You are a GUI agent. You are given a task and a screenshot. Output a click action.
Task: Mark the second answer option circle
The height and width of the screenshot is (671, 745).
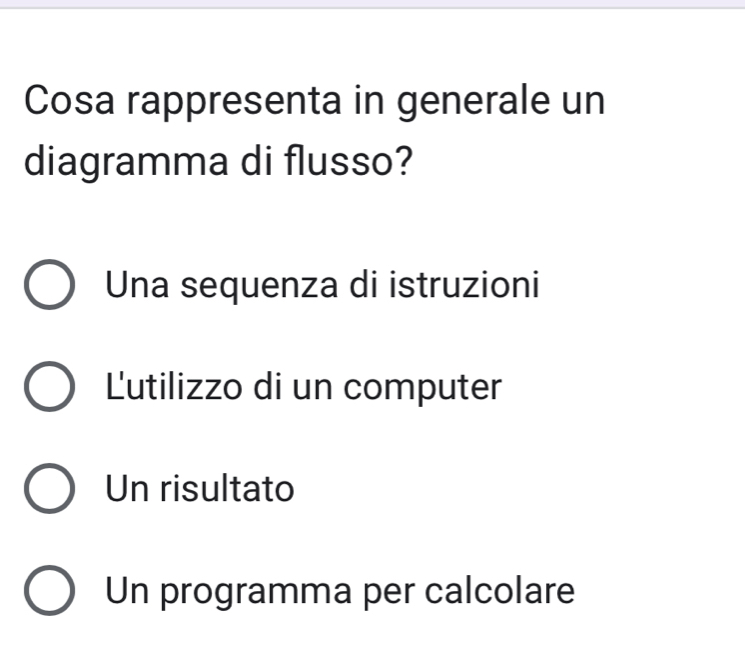pos(48,389)
